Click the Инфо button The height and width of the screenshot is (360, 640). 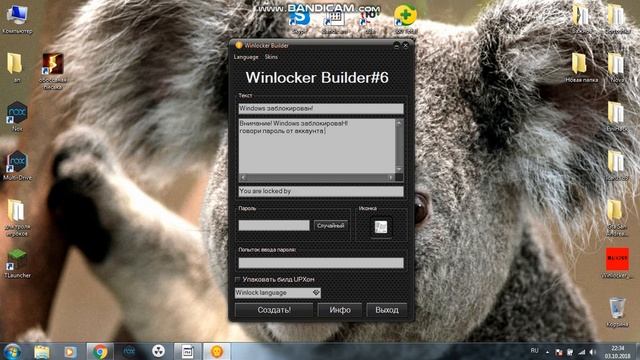(340, 310)
